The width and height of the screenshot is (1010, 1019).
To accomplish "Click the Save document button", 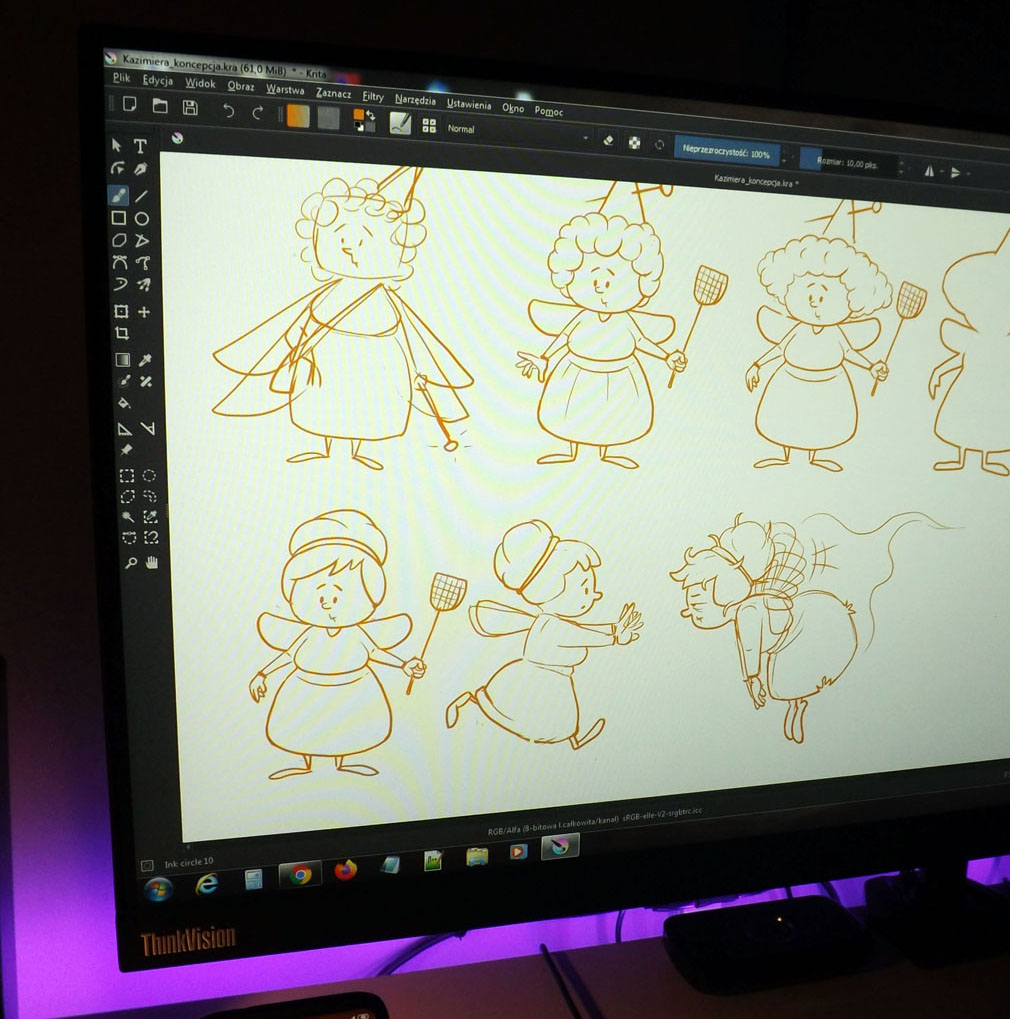I will 190,107.
